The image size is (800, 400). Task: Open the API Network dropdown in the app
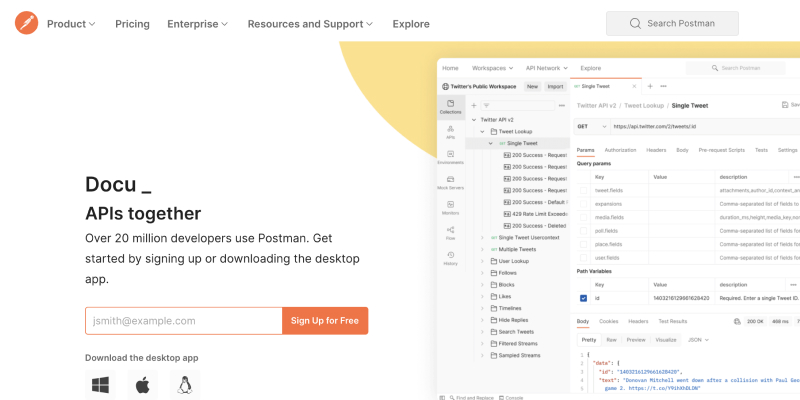(546, 68)
